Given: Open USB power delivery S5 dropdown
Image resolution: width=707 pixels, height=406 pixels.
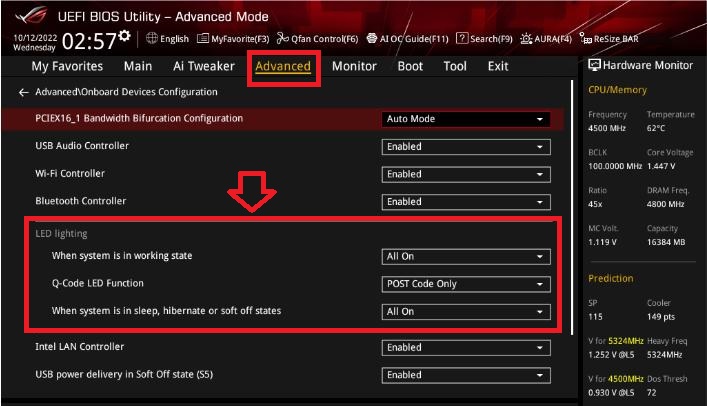Looking at the screenshot, I should click(x=466, y=375).
